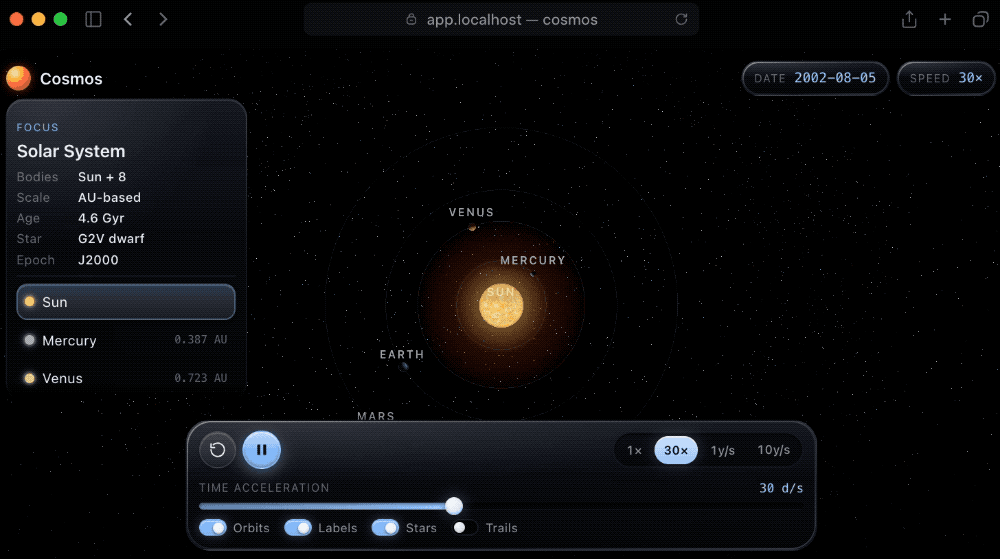The height and width of the screenshot is (559, 1000).
Task: Click the address bar app.localhost
Action: 501,19
